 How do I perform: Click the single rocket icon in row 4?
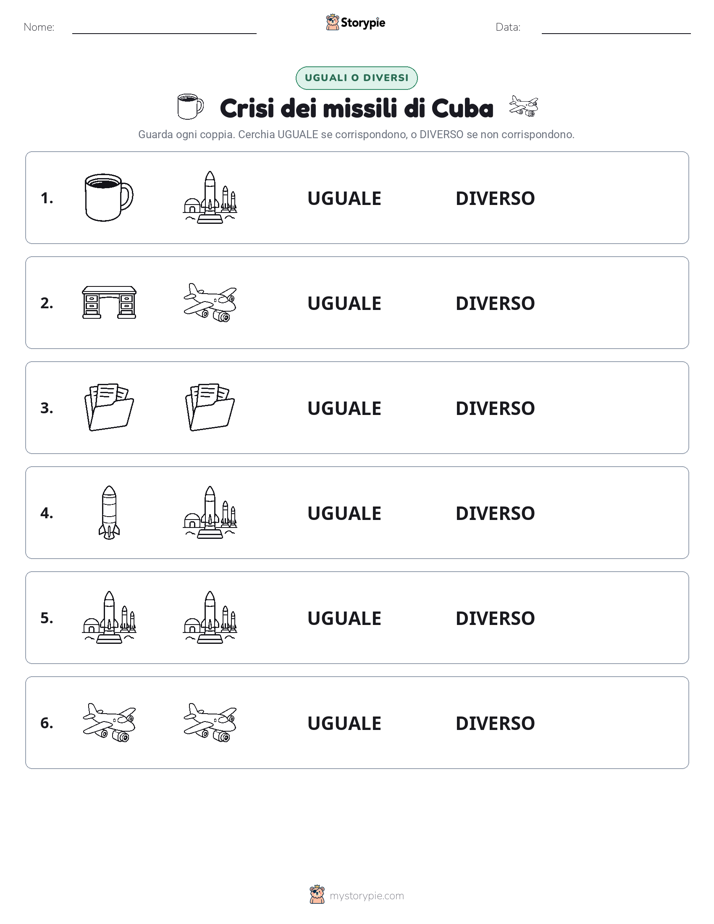[x=109, y=513]
